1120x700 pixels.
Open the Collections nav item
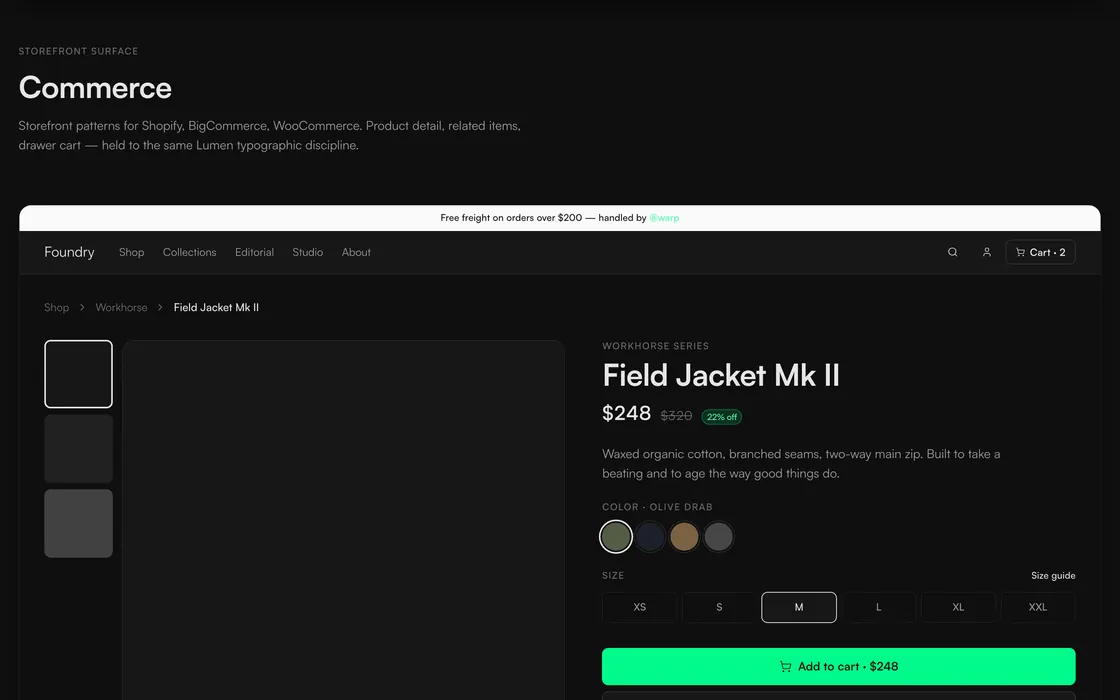click(189, 252)
